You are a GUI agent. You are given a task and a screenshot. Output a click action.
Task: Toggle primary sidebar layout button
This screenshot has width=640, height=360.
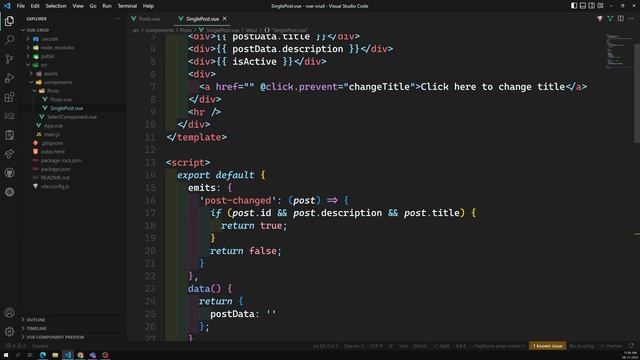(x=574, y=6)
